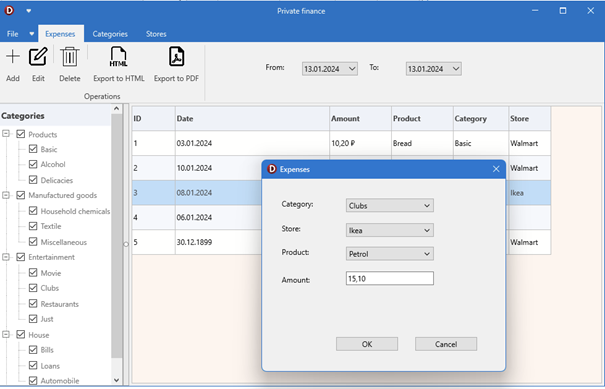Toggle the Automobile checkbox
This screenshot has height=389, width=605.
[x=33, y=381]
